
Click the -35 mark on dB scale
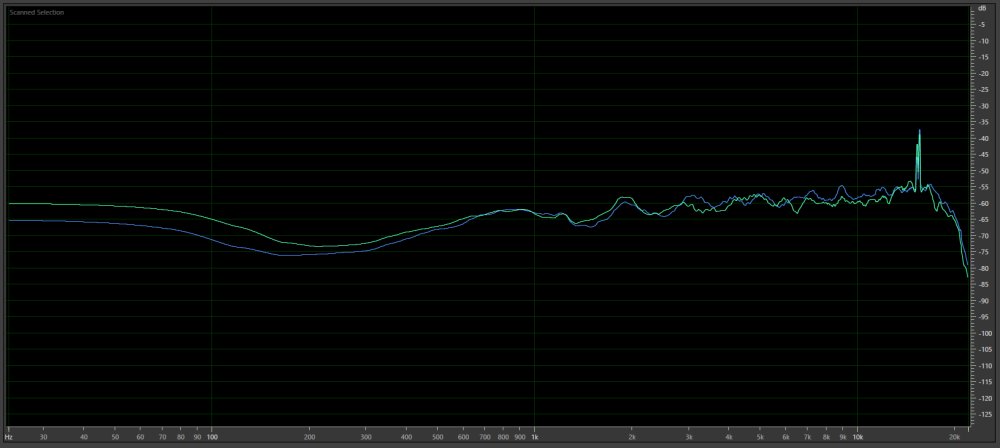[x=985, y=122]
